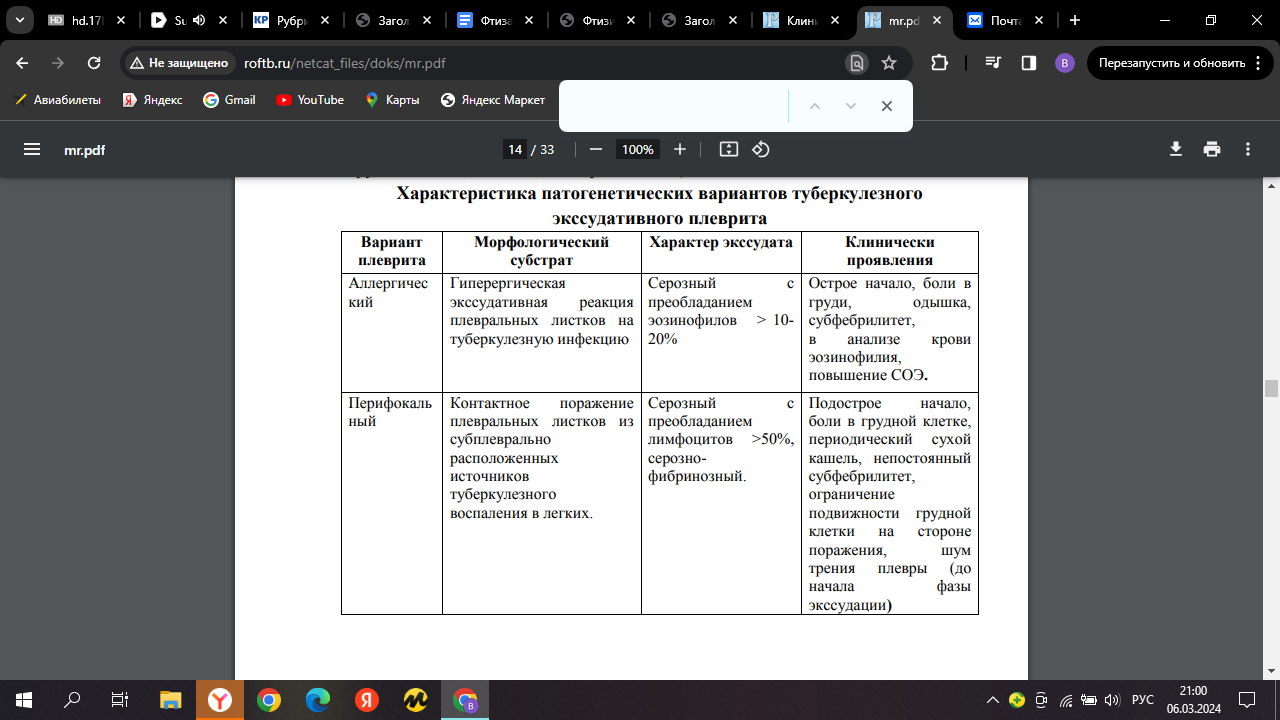Viewport: 1280px width, 720px height.
Task: Click the header 'Морфологический субстрат'
Action: coord(541,251)
